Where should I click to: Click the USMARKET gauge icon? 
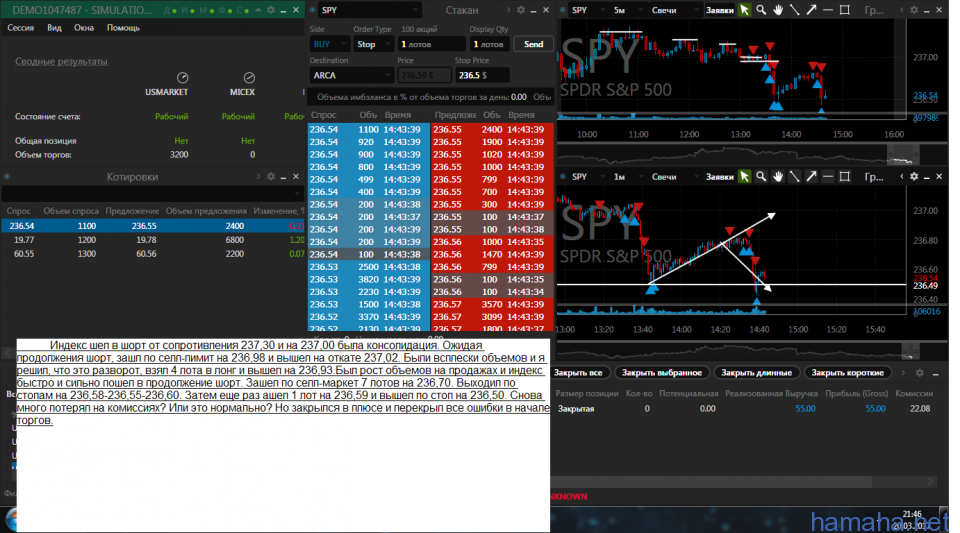pos(182,78)
